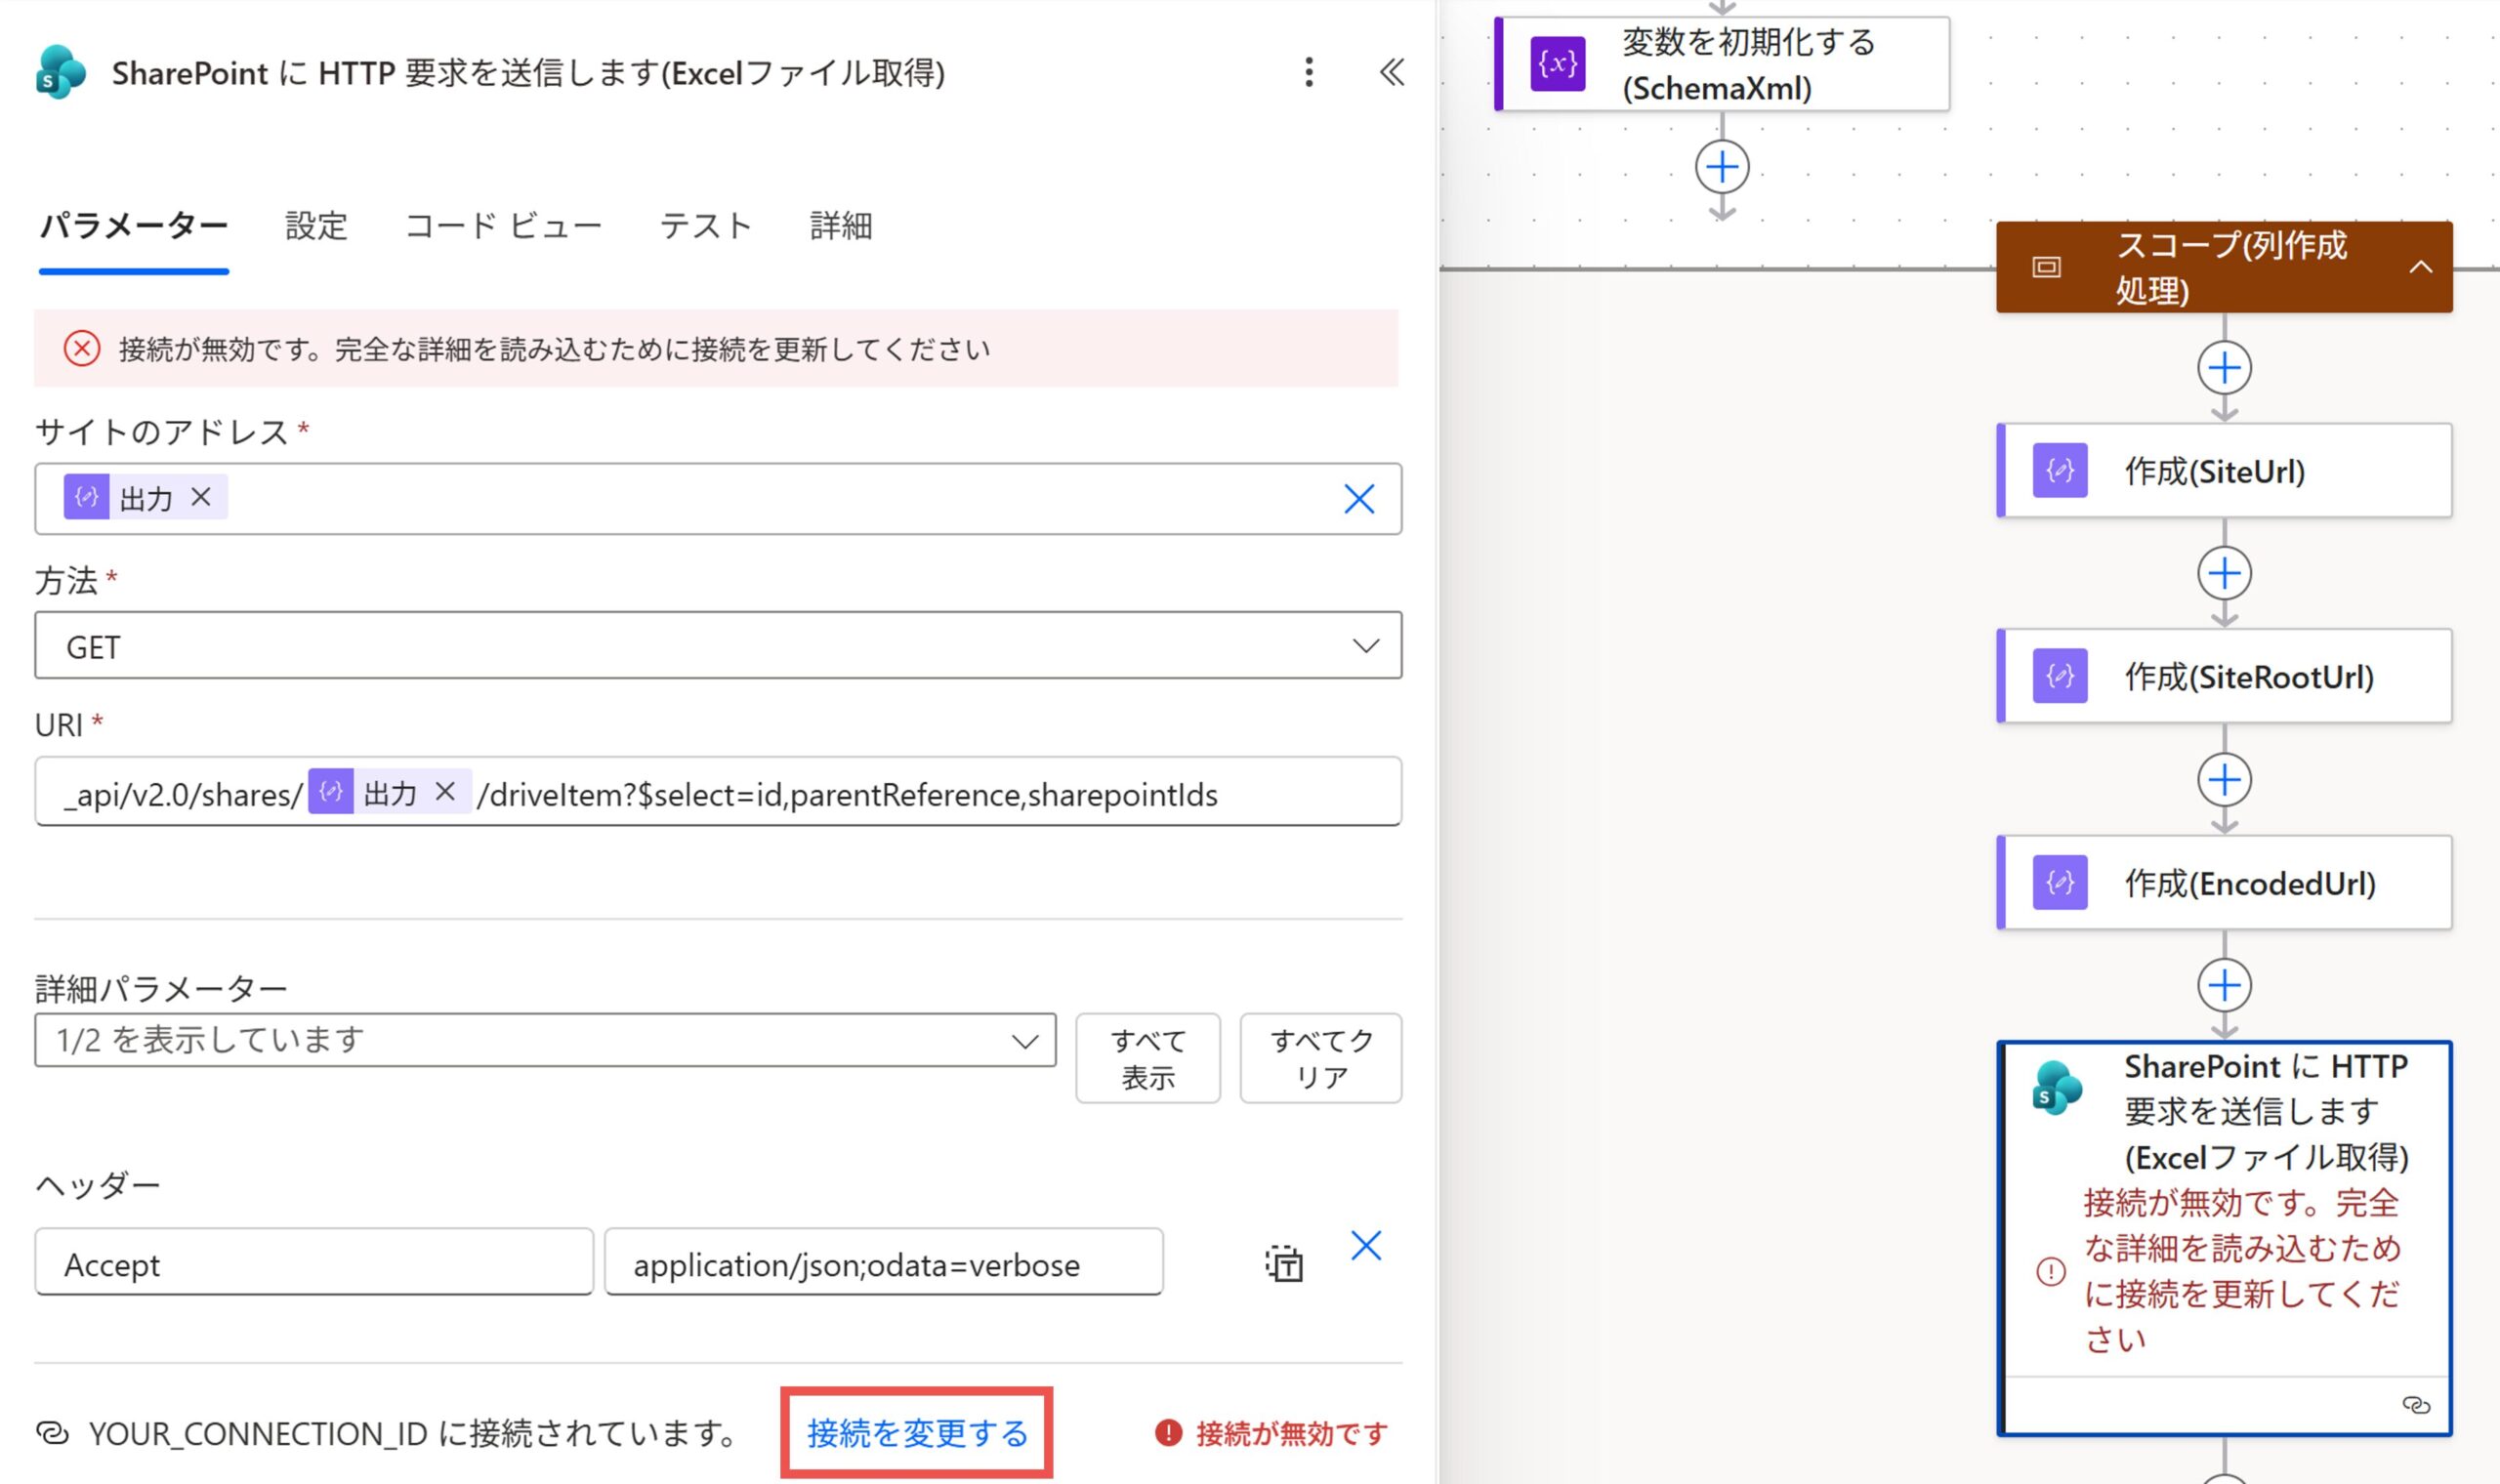Collapse the panel with the double chevron
The height and width of the screenshot is (1484, 2500).
(1392, 72)
